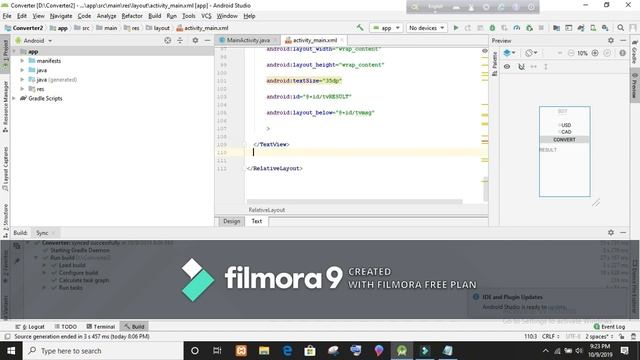640x360 pixels.
Task: Click Sync Project with Gradle Files icon
Action: pyautogui.click(x=581, y=28)
